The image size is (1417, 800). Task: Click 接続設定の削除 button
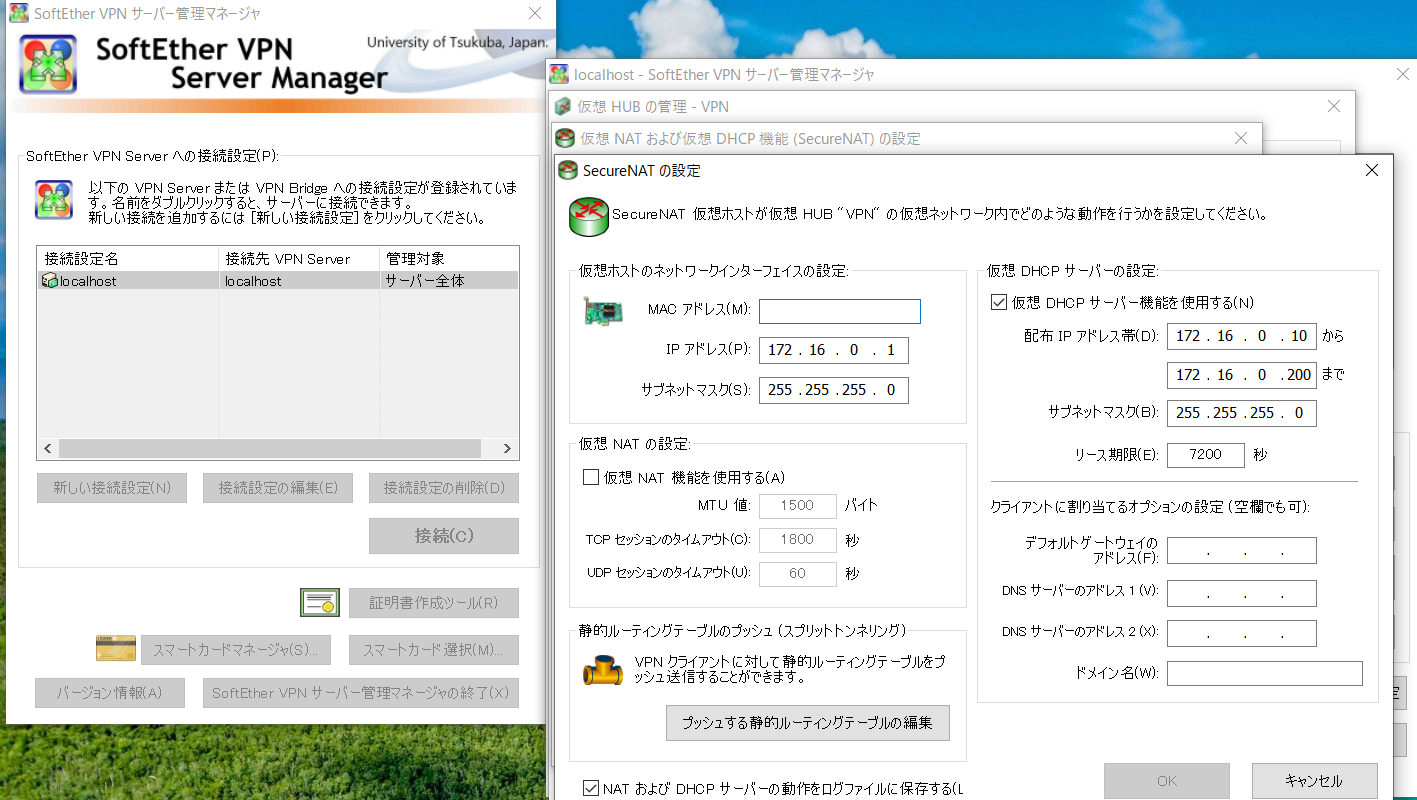click(444, 488)
